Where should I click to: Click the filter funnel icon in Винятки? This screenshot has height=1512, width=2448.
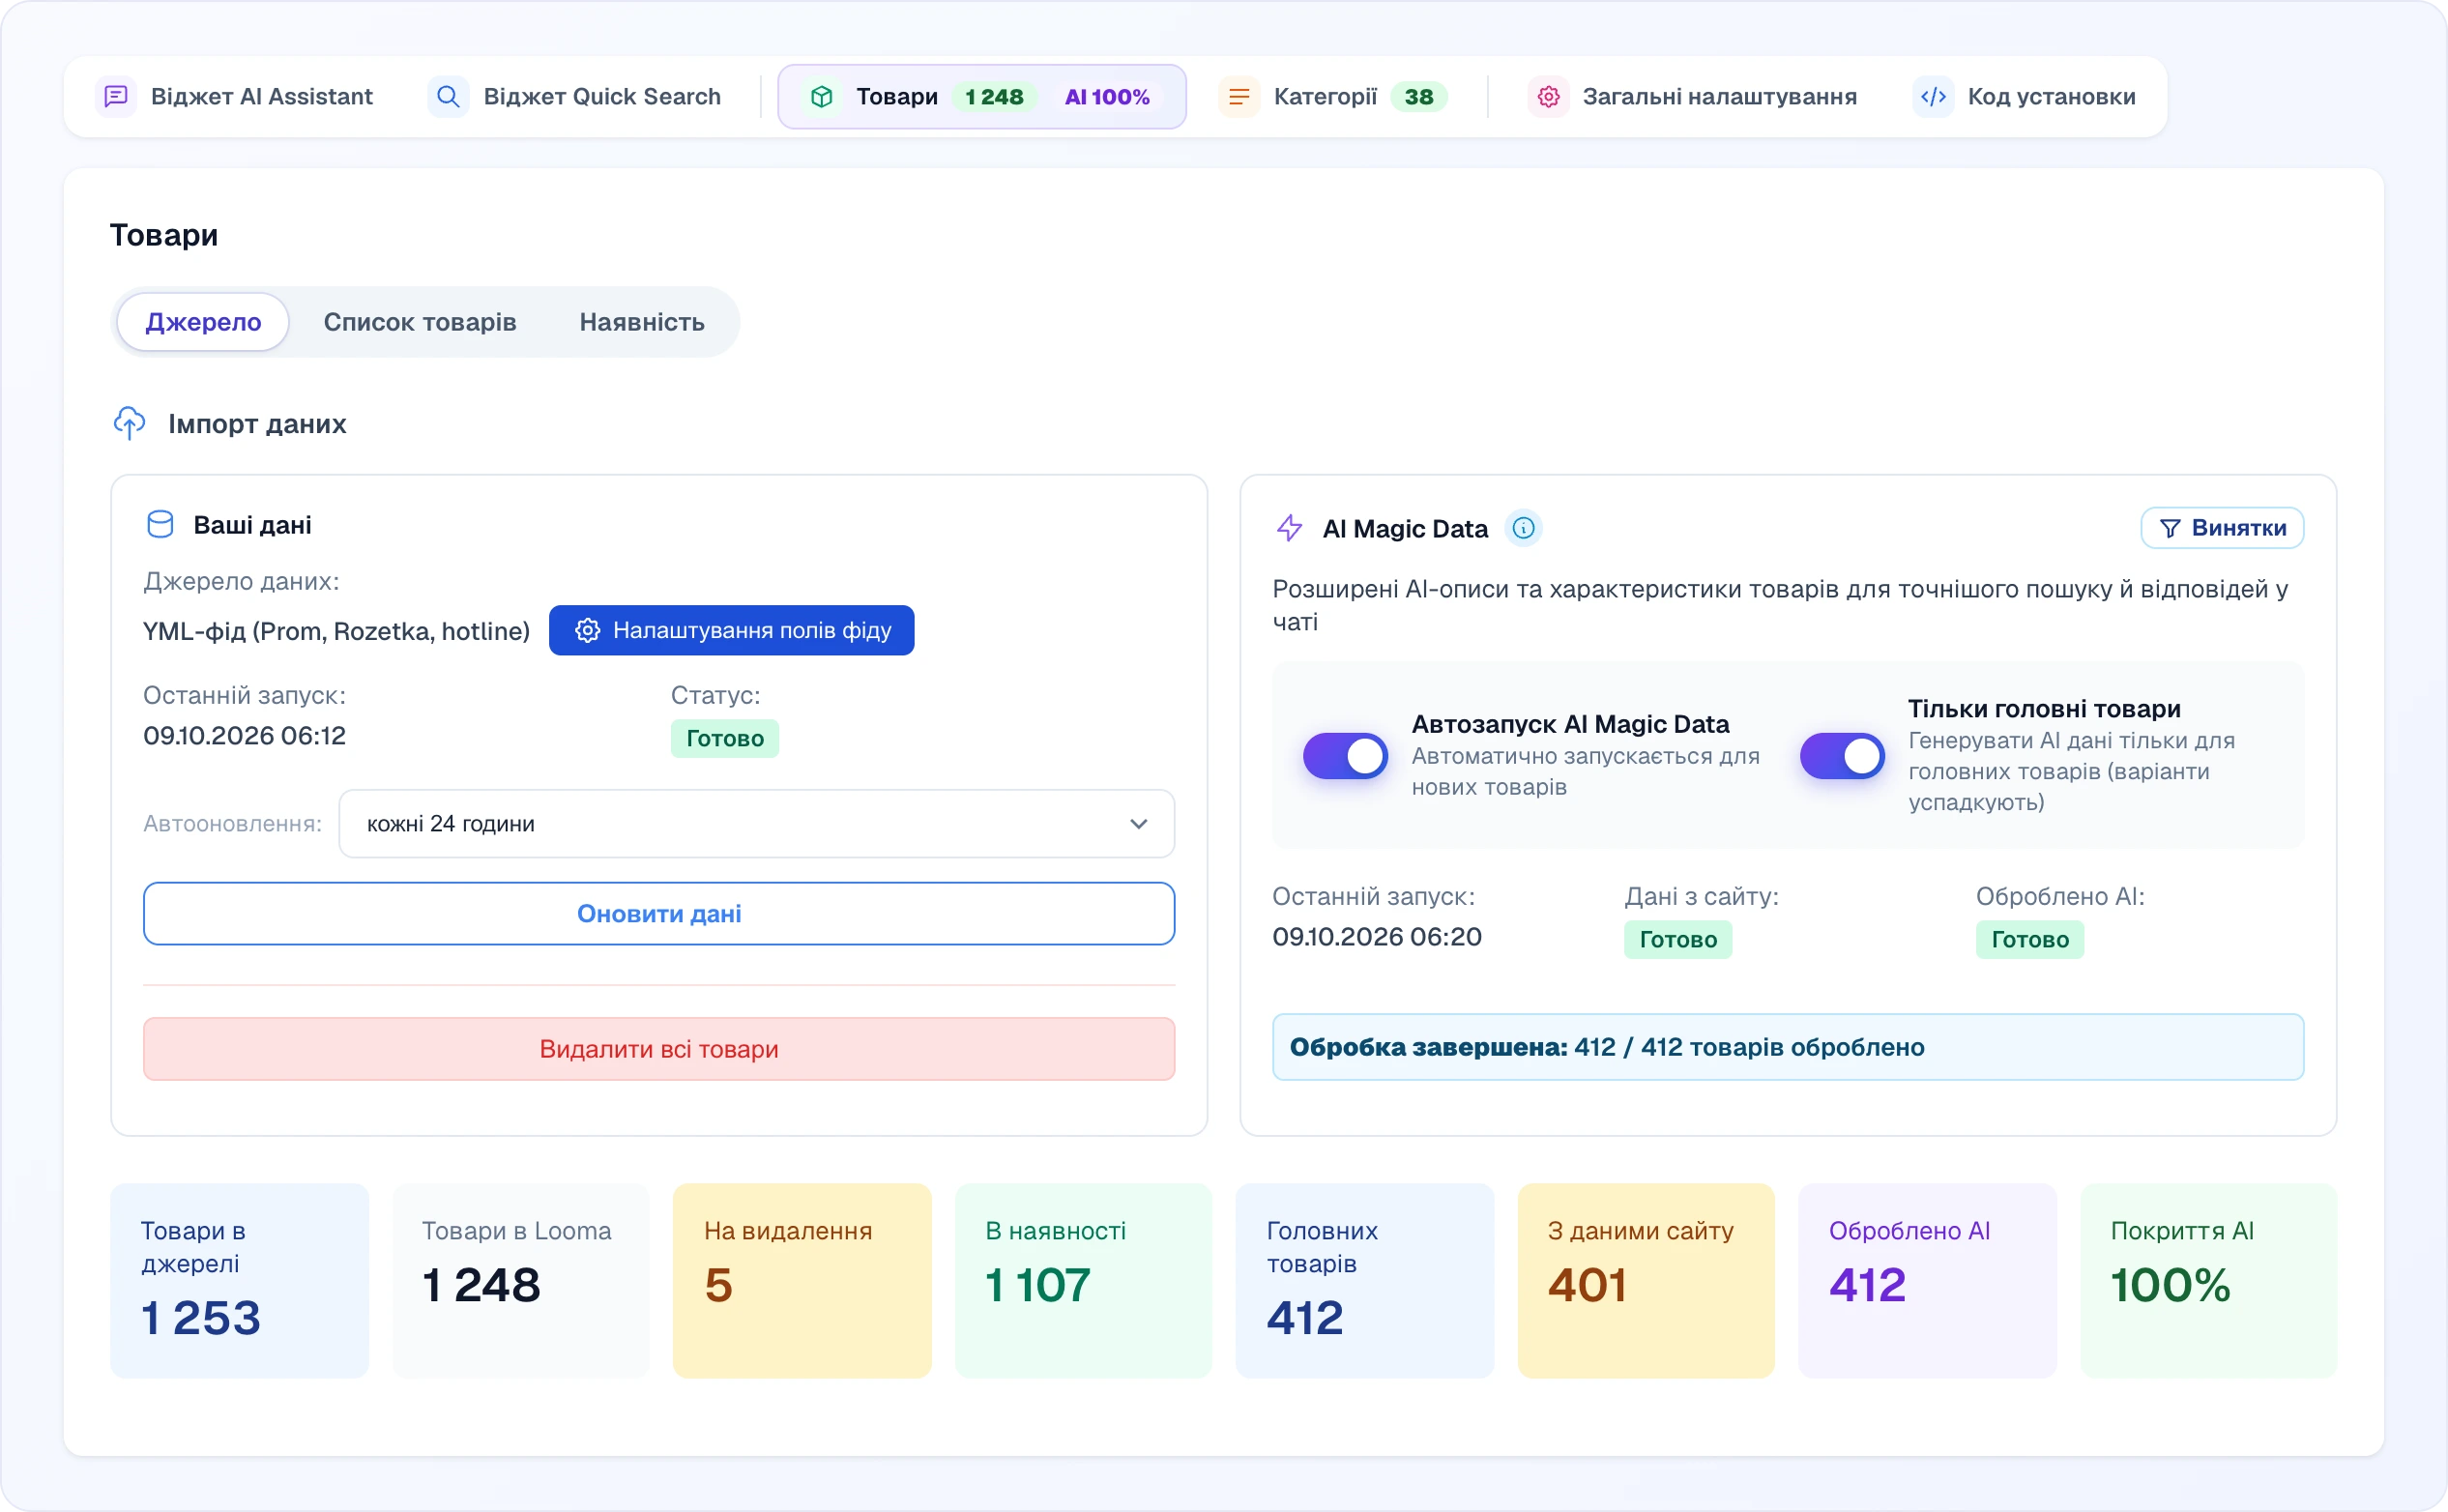(2169, 528)
